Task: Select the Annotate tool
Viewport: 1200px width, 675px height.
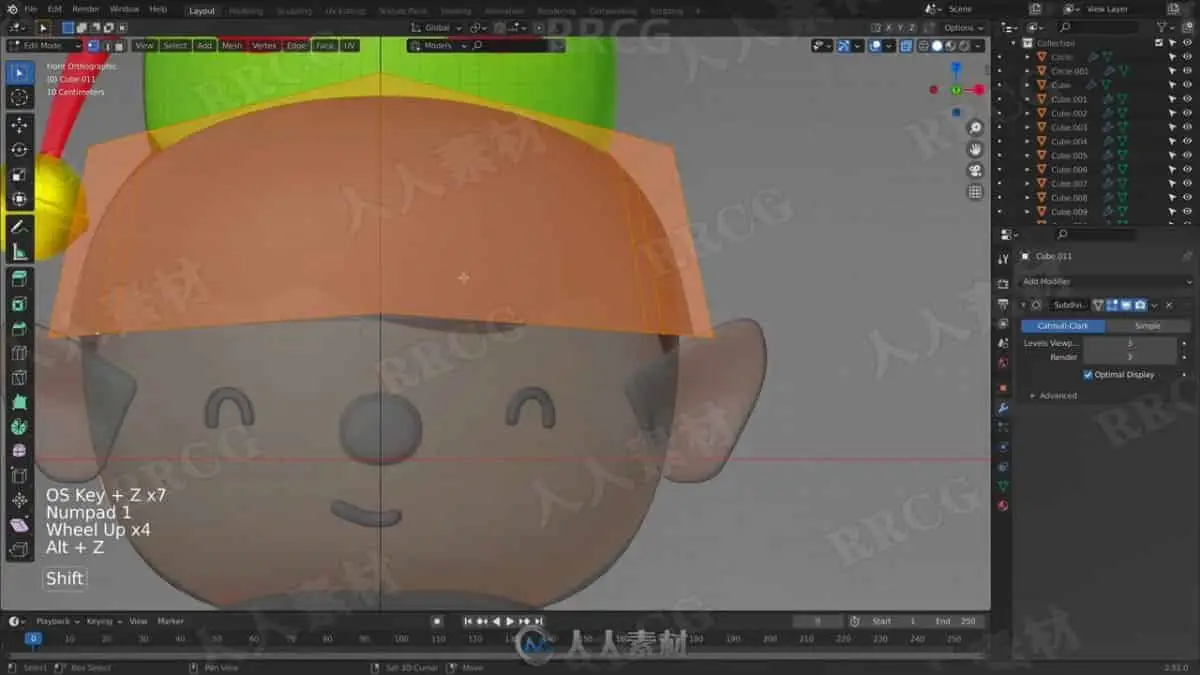Action: point(19,227)
